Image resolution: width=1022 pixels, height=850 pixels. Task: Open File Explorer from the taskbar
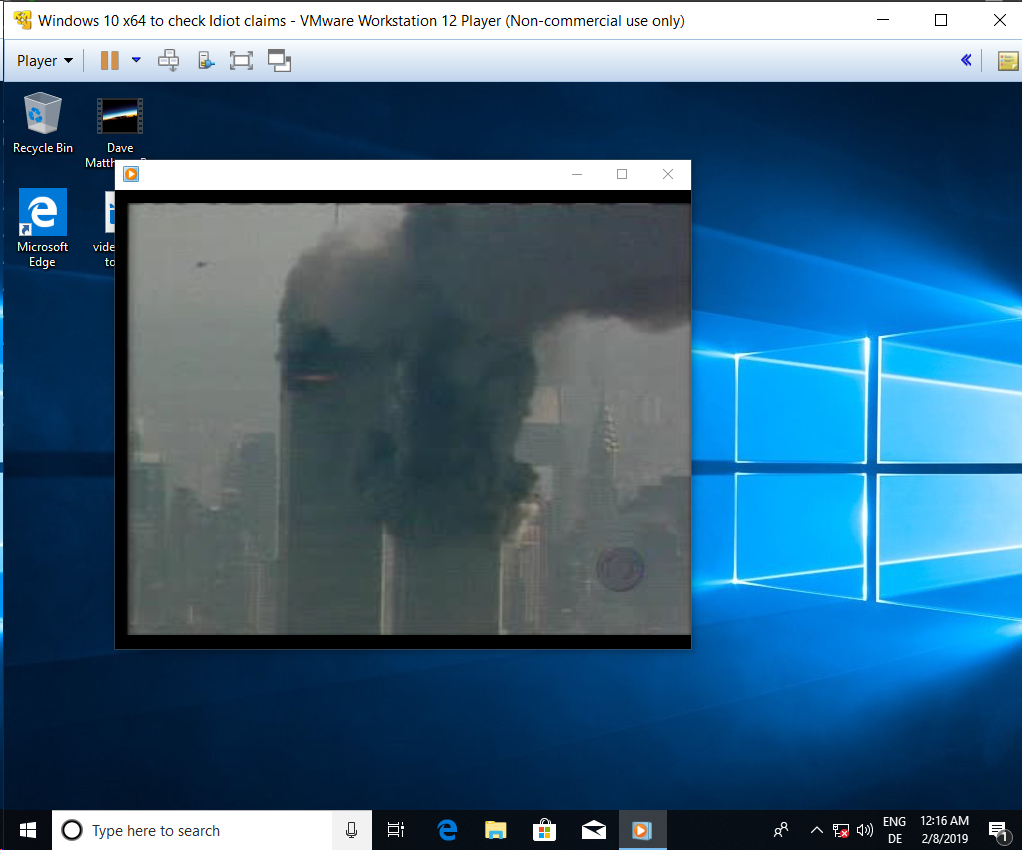[495, 830]
